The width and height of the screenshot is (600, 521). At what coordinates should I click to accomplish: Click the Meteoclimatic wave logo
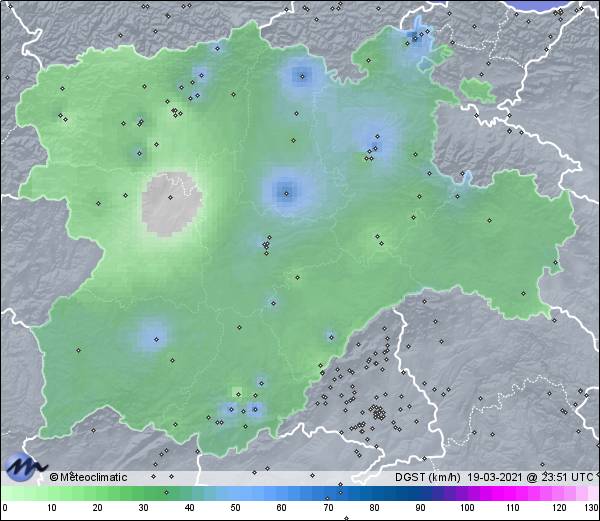[x=24, y=467]
